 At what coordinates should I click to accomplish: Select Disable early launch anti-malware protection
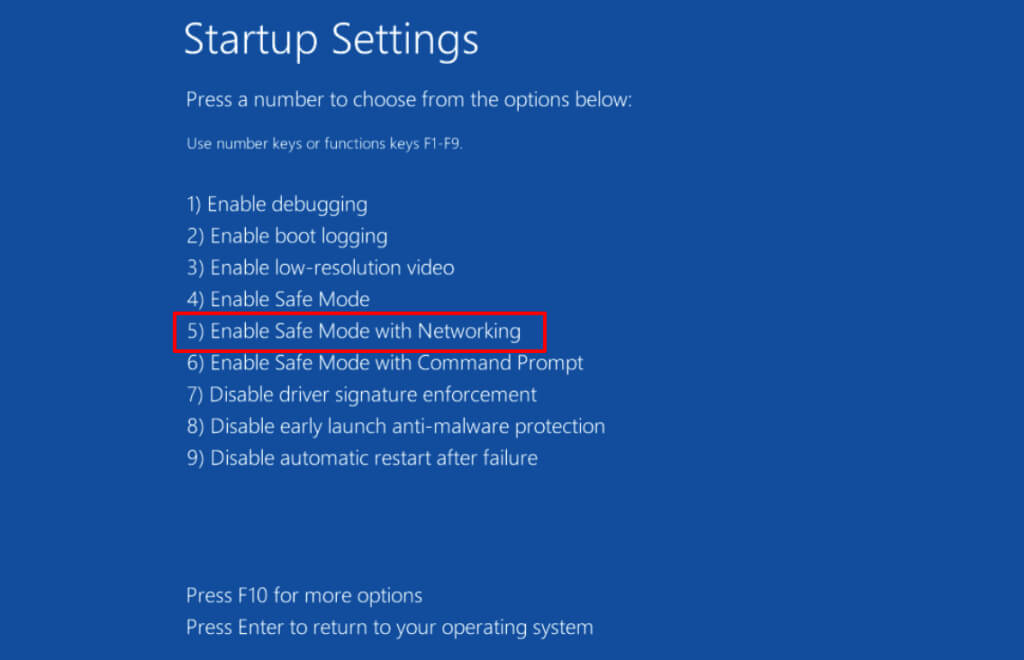[396, 426]
